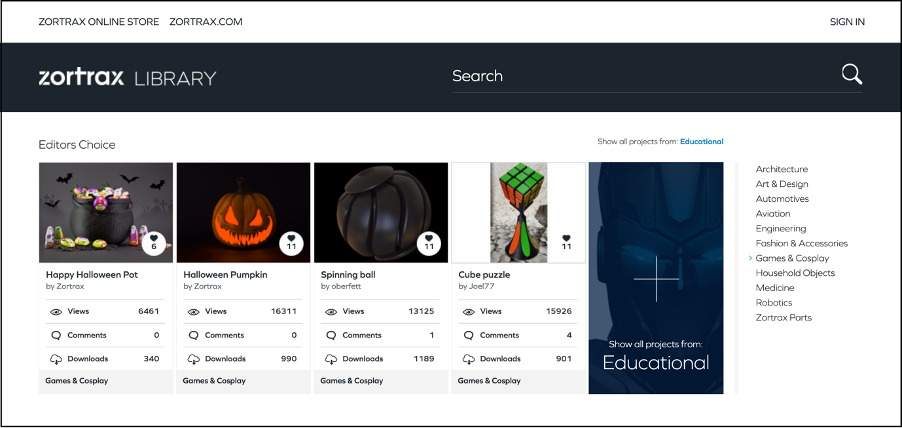Select Art & Design category
This screenshot has width=902, height=428.
tap(782, 184)
